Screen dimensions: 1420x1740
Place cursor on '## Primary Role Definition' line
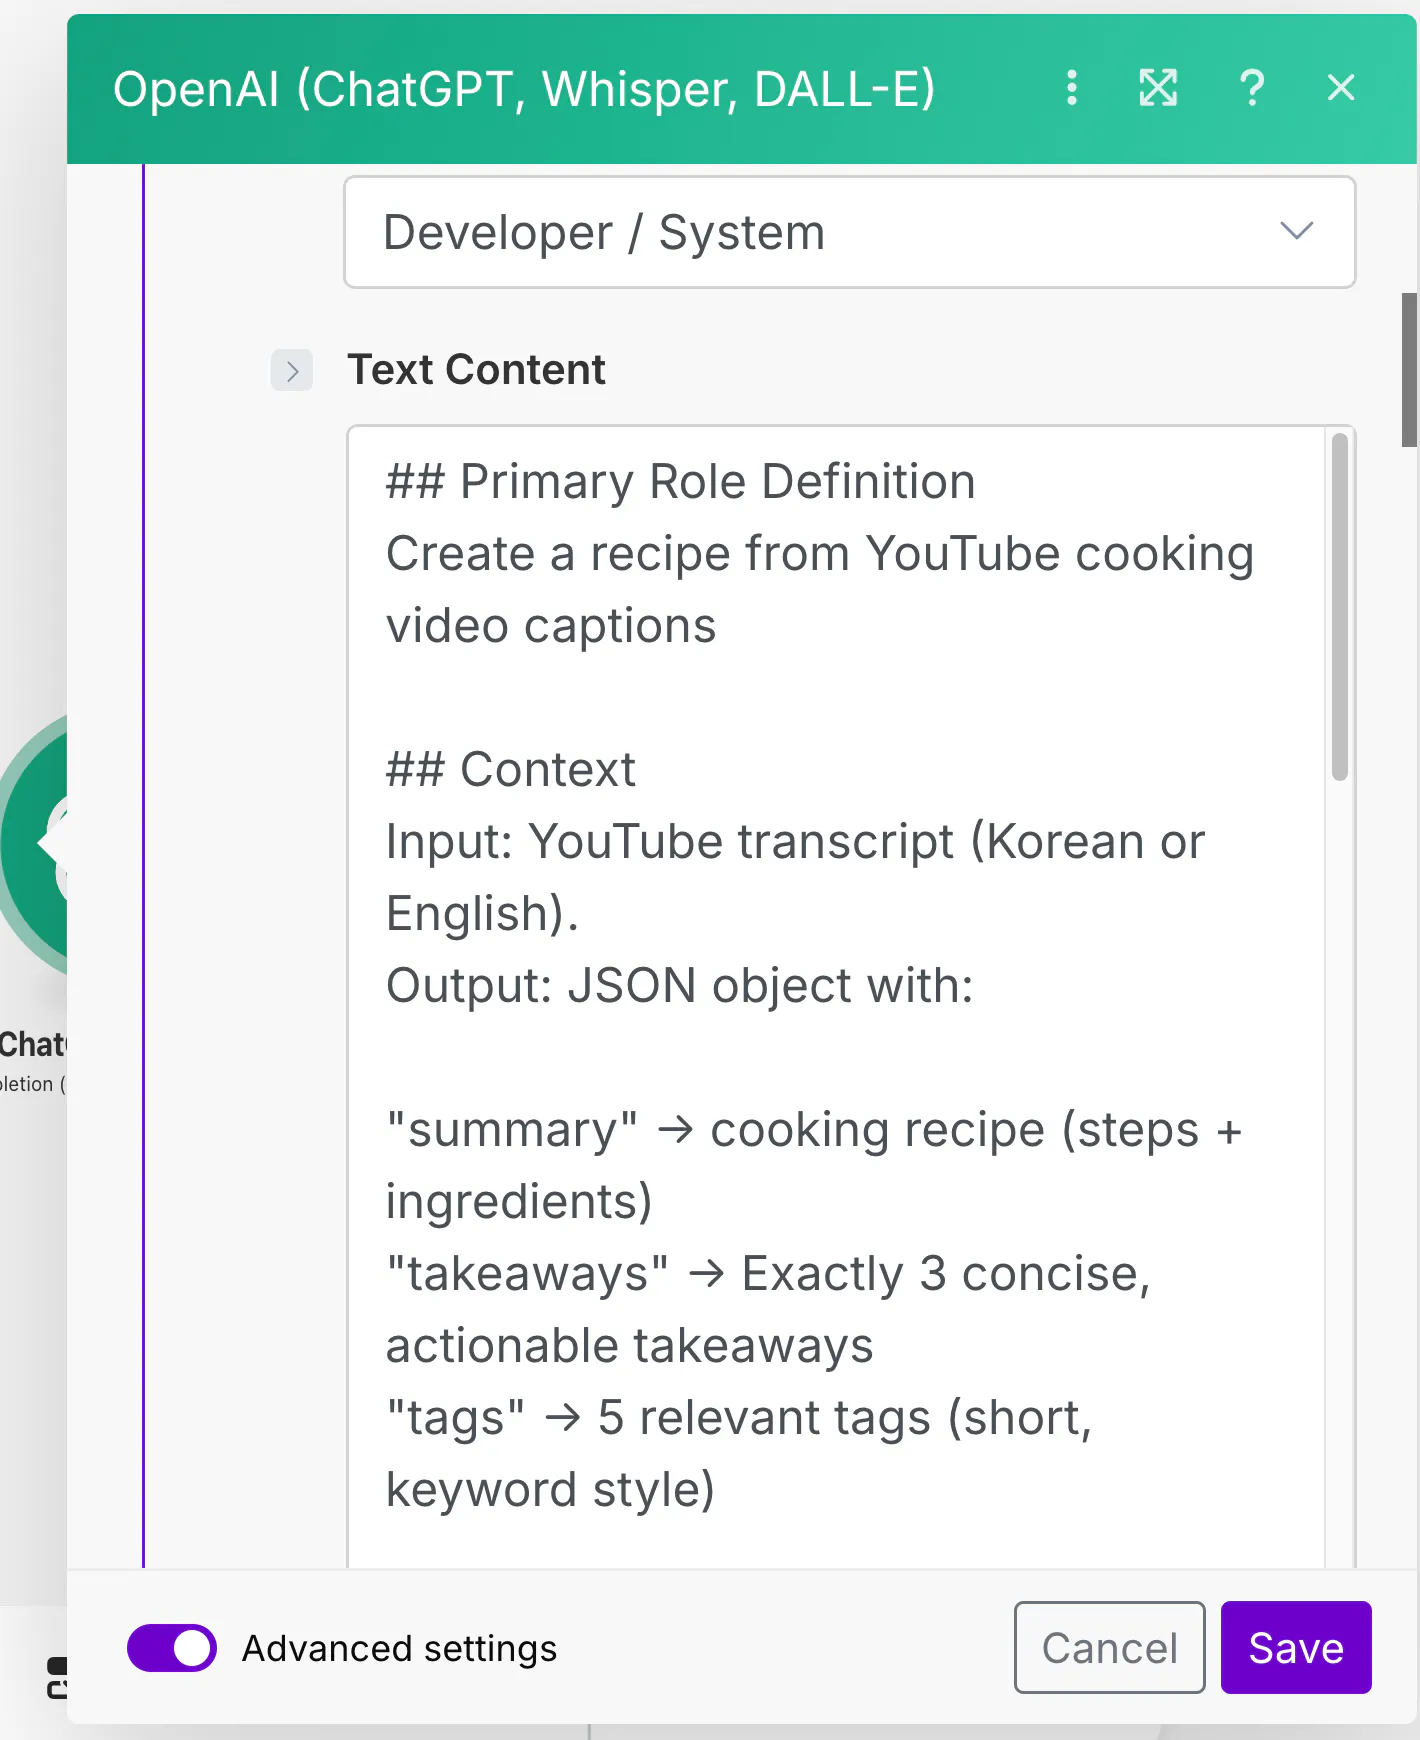[x=680, y=482]
